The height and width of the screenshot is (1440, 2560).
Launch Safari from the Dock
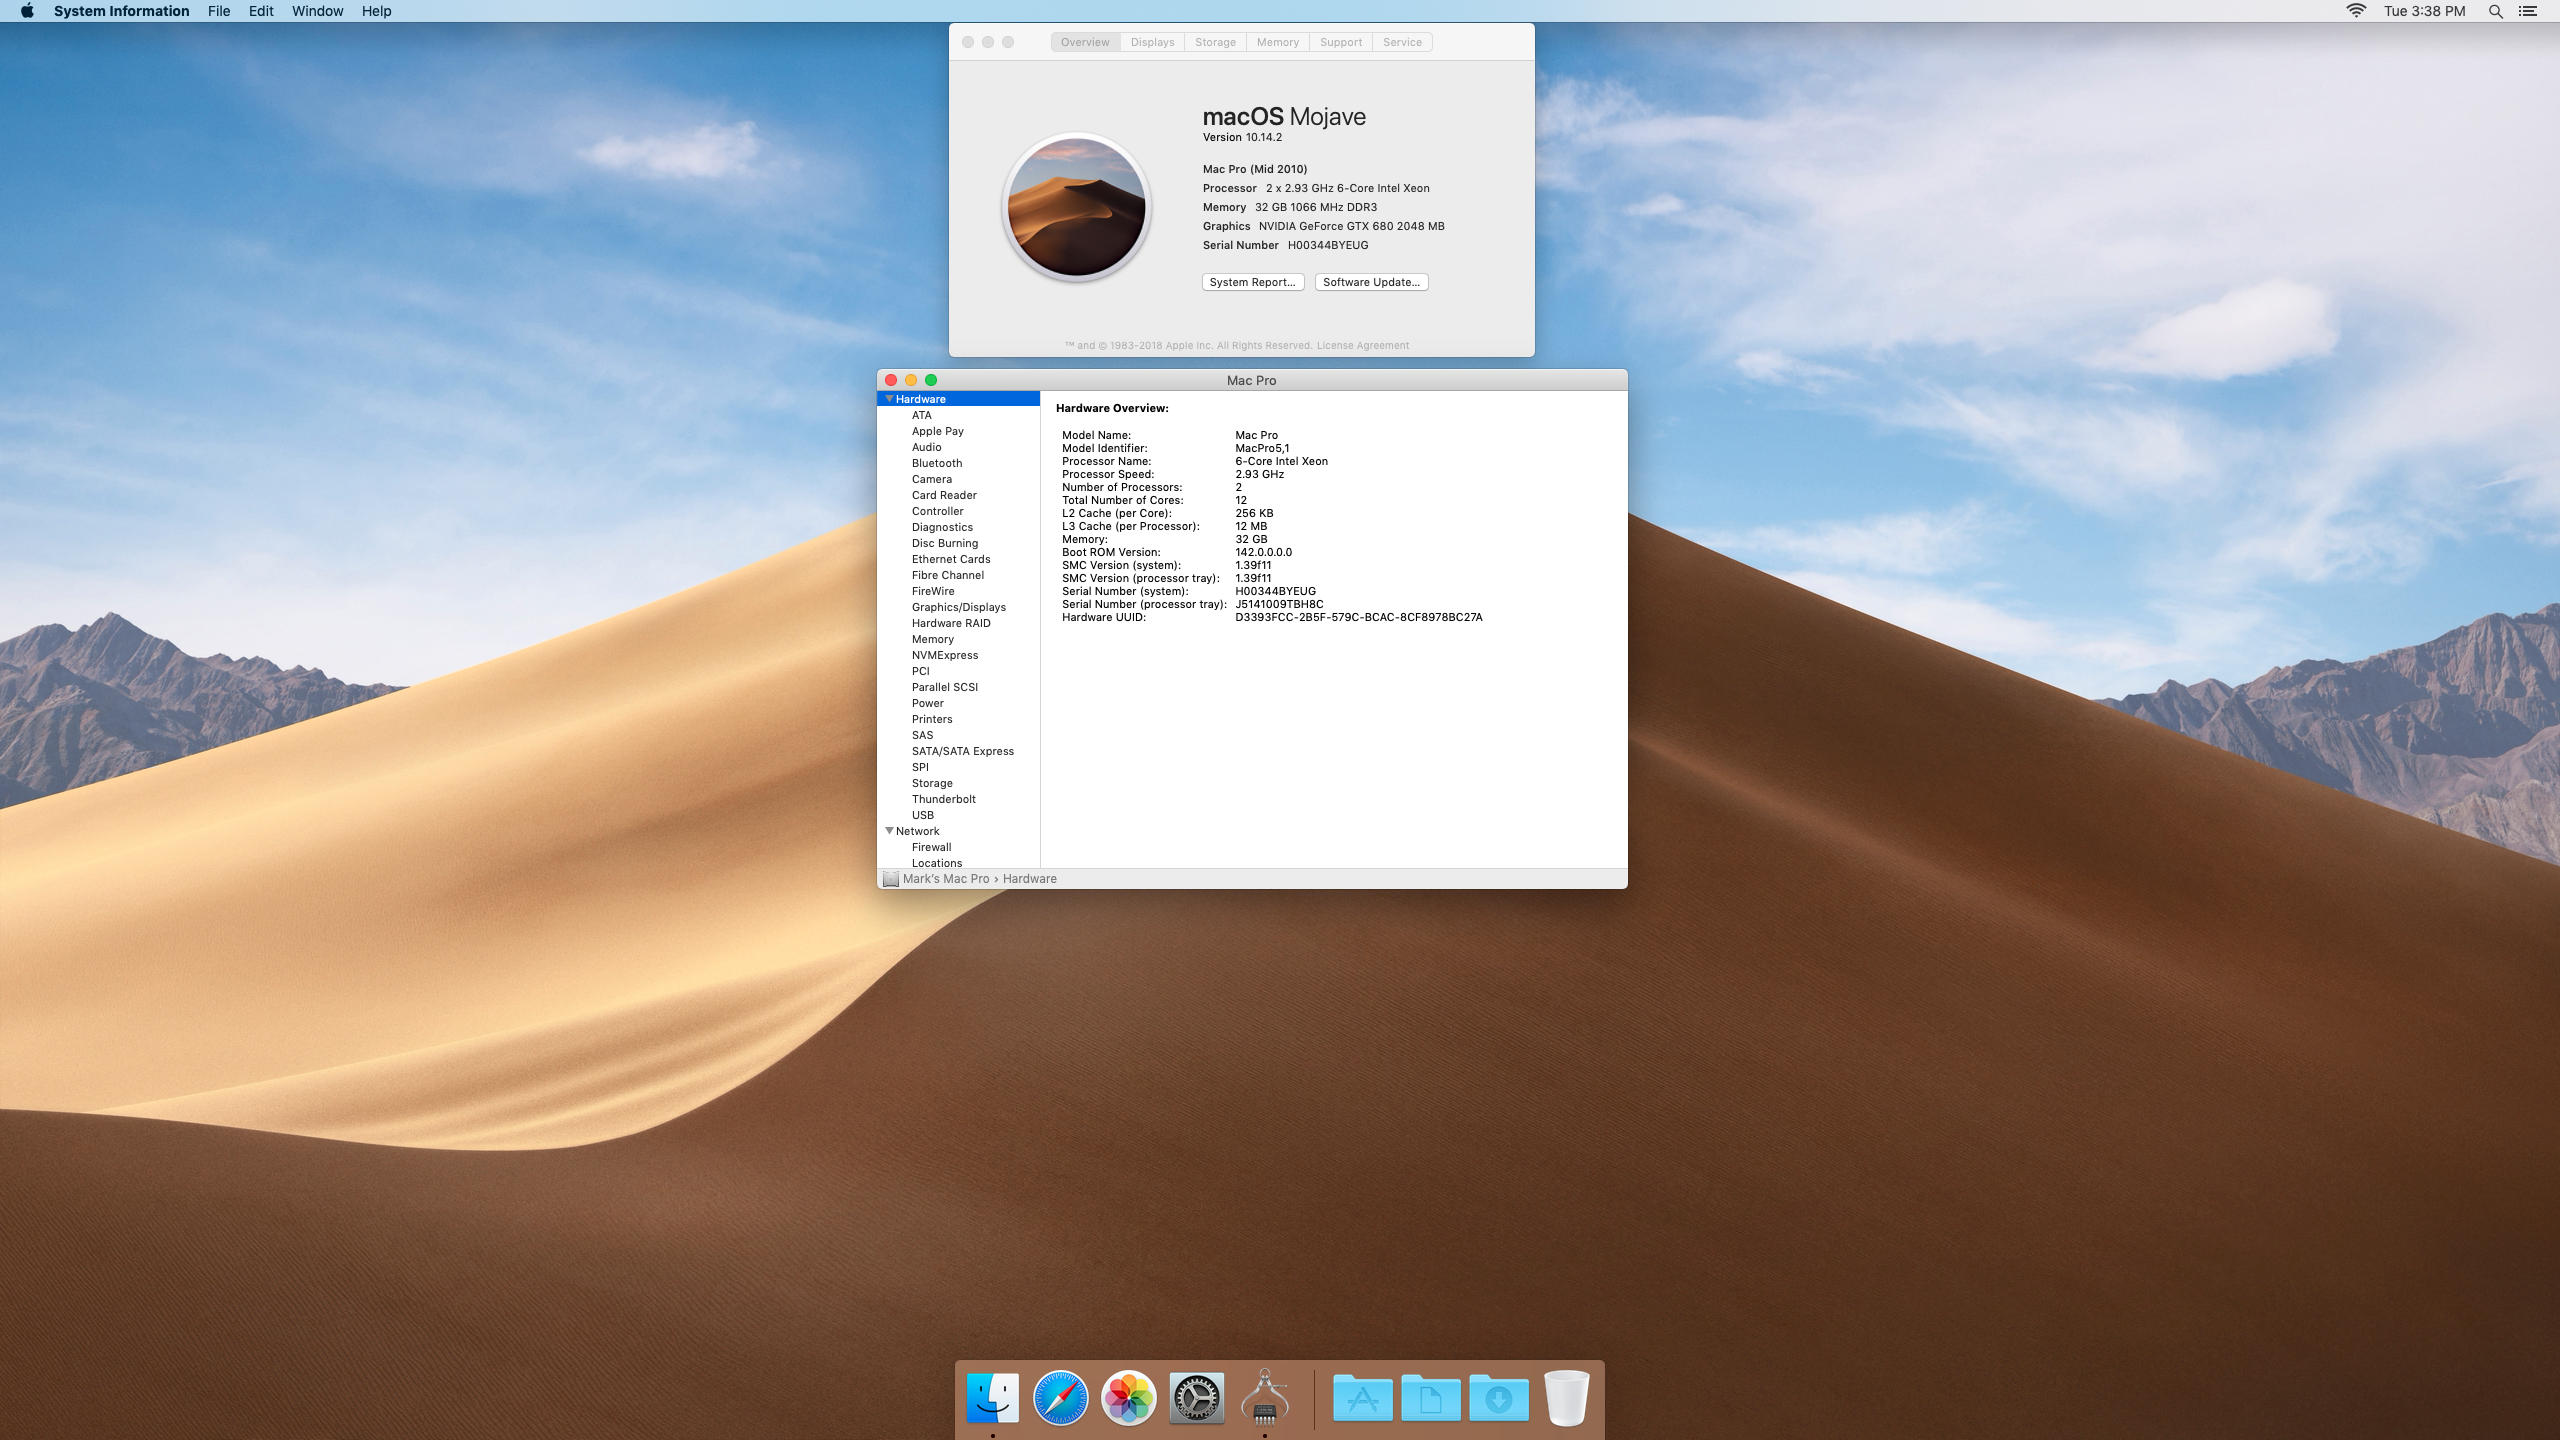click(1061, 1397)
